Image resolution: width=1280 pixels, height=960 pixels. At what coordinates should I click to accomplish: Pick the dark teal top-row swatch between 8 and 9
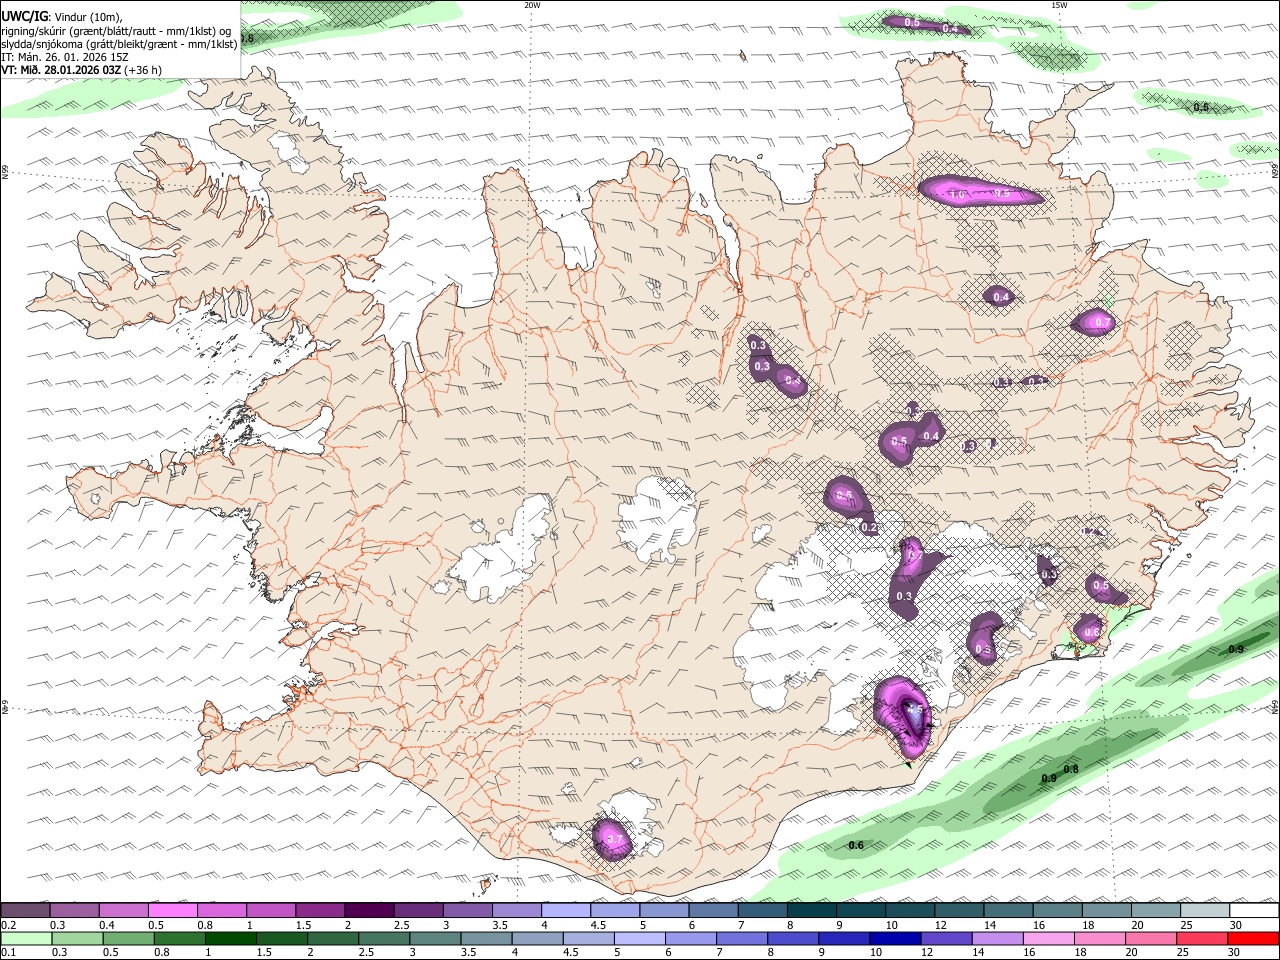[x=811, y=911]
